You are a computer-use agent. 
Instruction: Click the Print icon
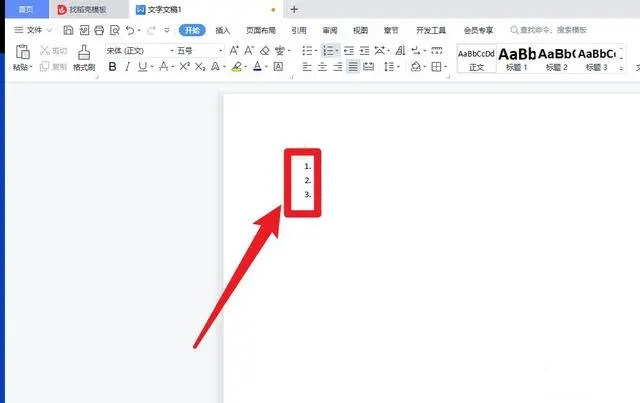[99, 30]
